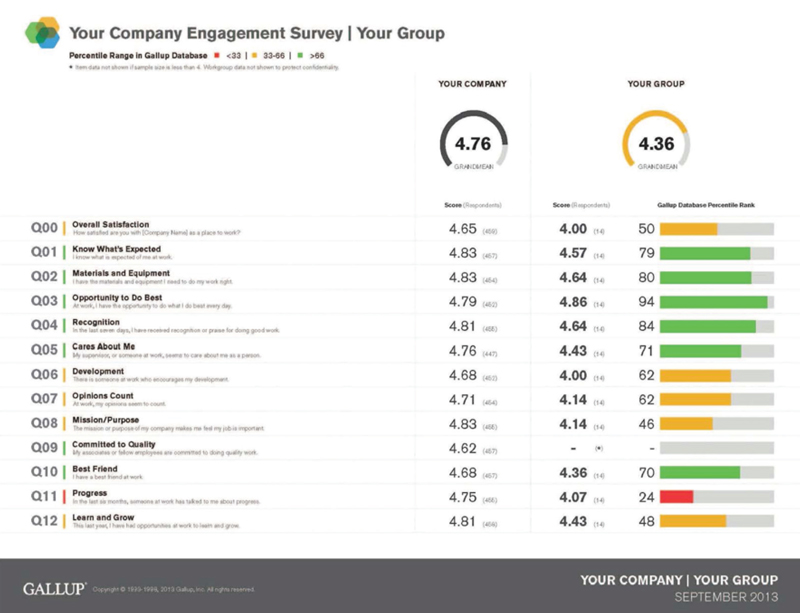Click the orange bar for Mission/Purpose
Image resolution: width=800 pixels, height=613 pixels.
click(x=686, y=424)
